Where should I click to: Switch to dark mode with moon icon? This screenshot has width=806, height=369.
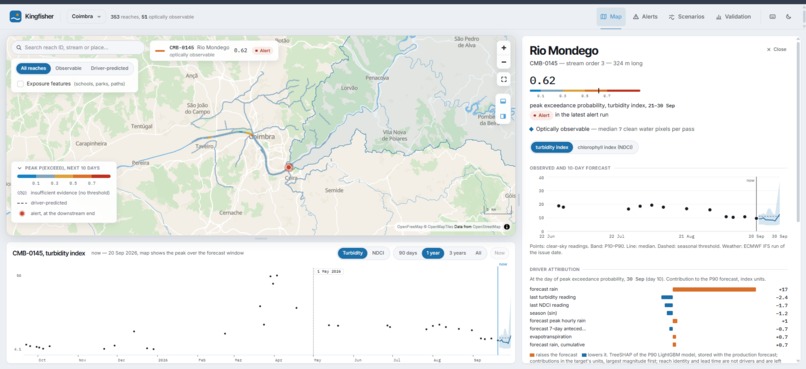(x=789, y=16)
